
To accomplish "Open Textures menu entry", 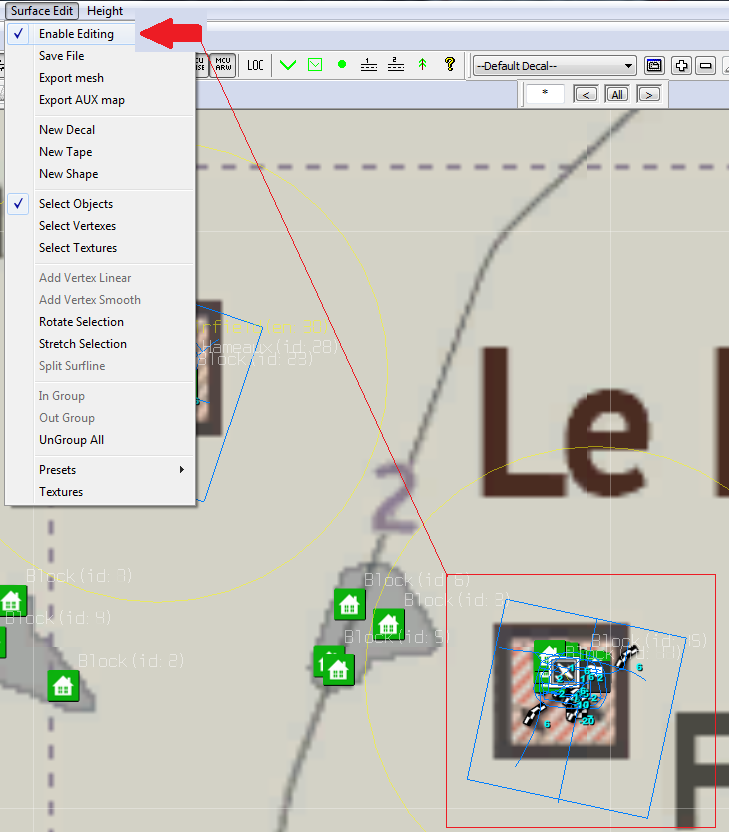I will (x=61, y=492).
